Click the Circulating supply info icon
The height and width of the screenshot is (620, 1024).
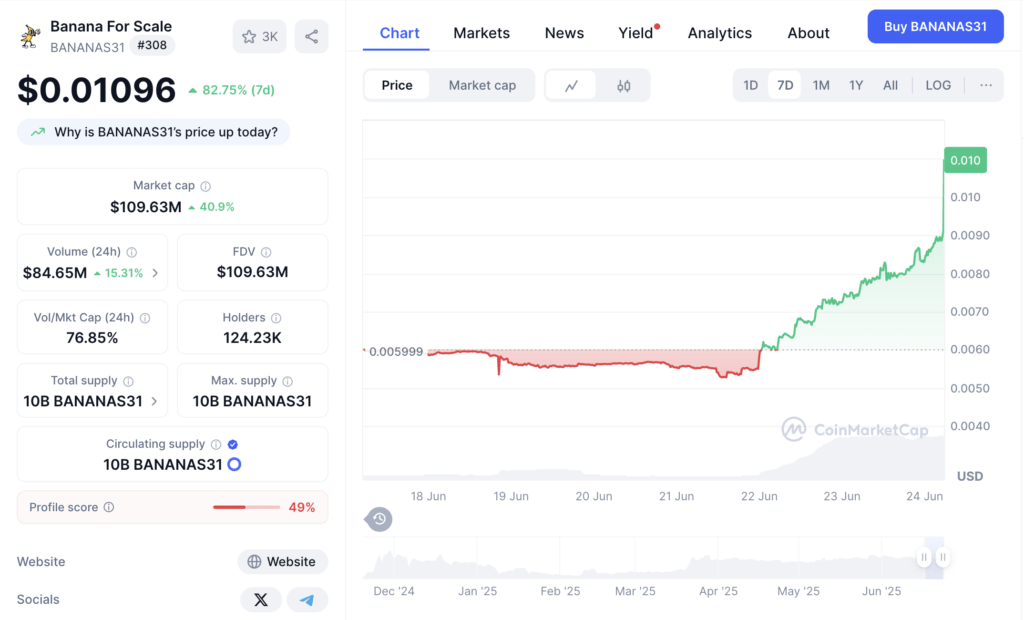click(216, 444)
